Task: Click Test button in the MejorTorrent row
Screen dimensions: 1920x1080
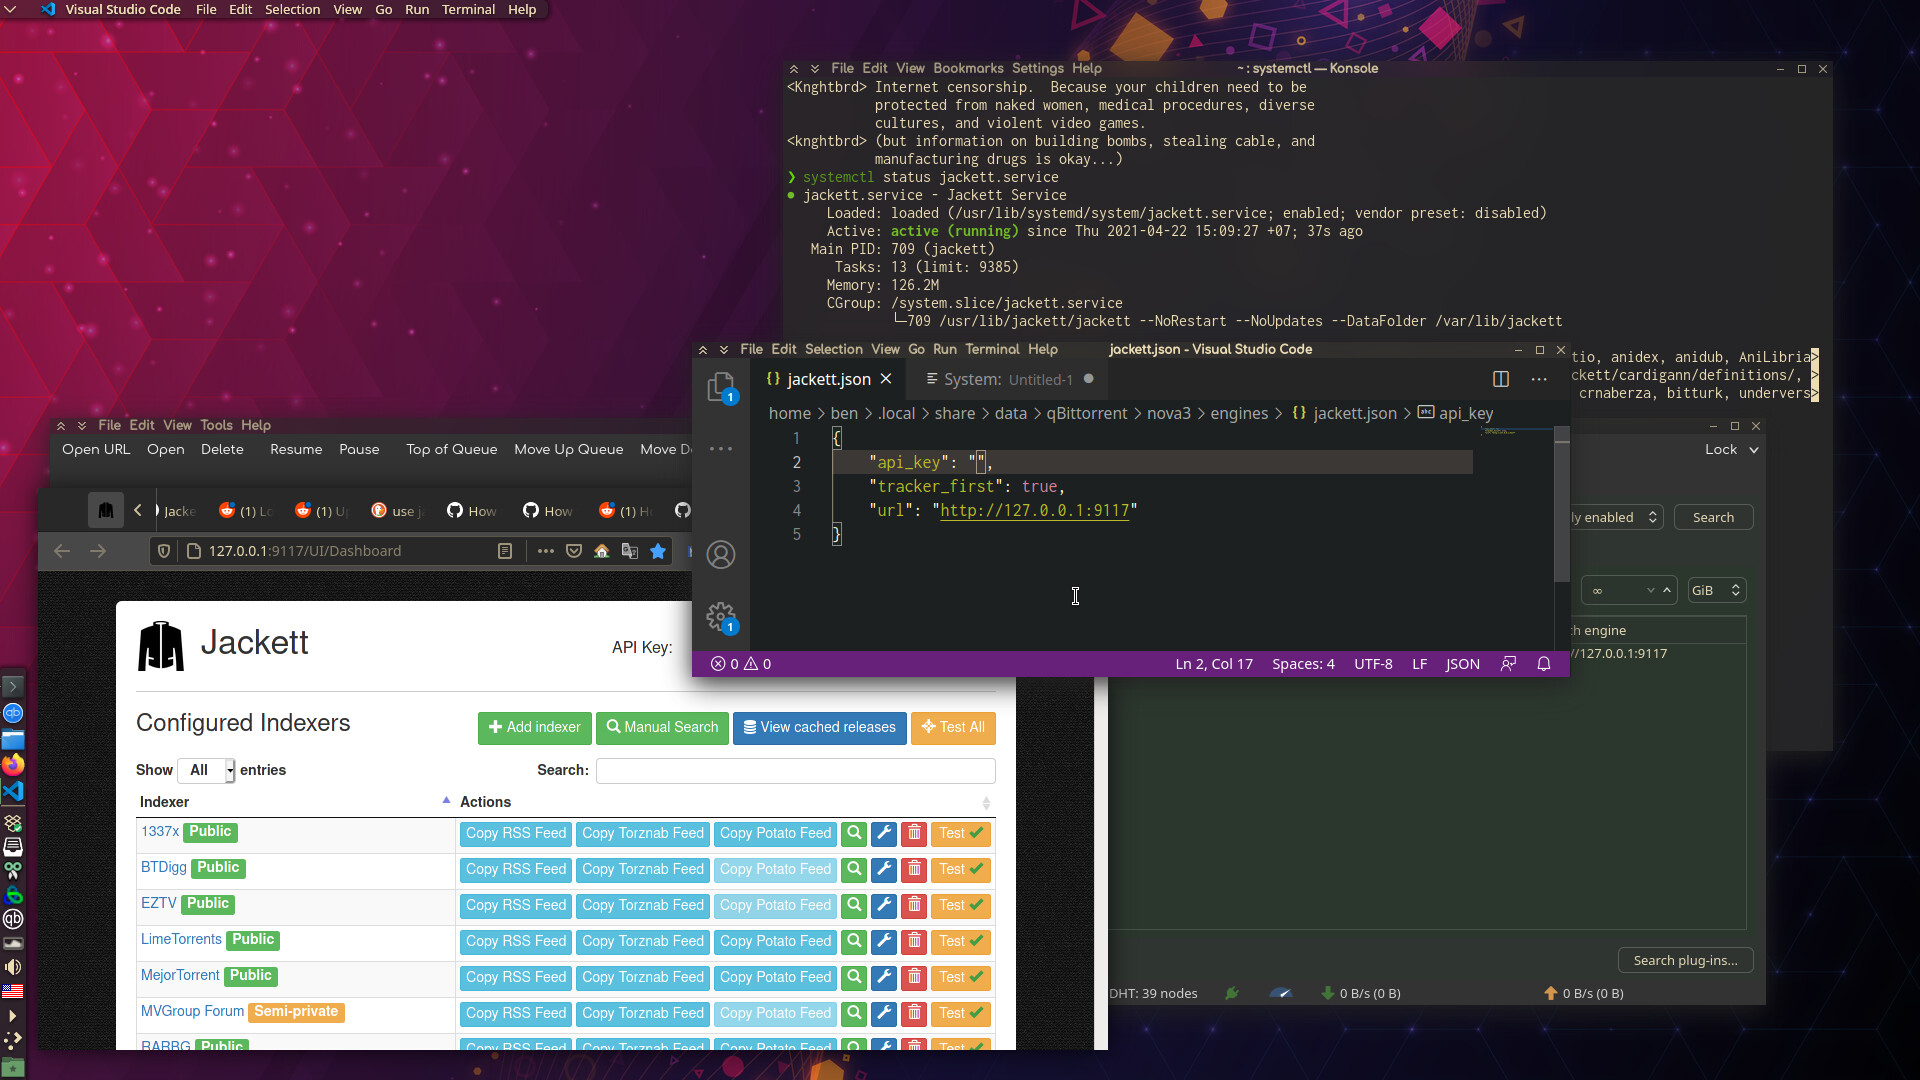Action: (x=961, y=977)
